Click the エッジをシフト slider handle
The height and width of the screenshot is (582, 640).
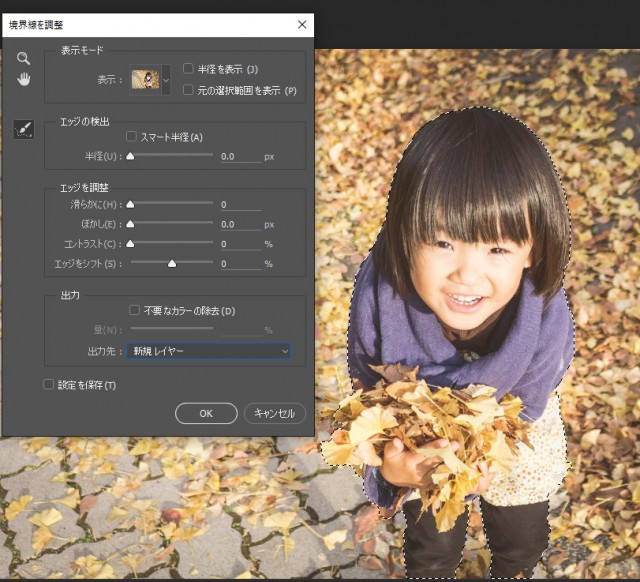coord(172,264)
